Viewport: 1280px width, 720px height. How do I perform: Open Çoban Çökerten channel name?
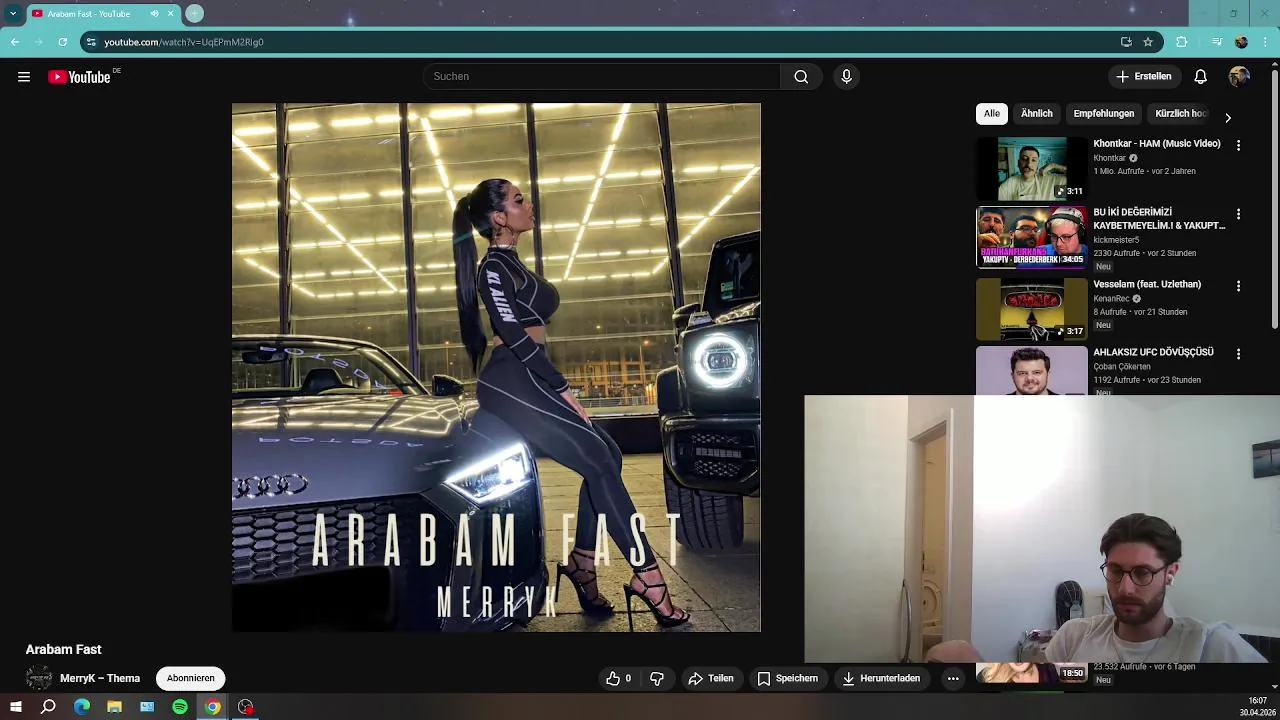pyautogui.click(x=1122, y=367)
